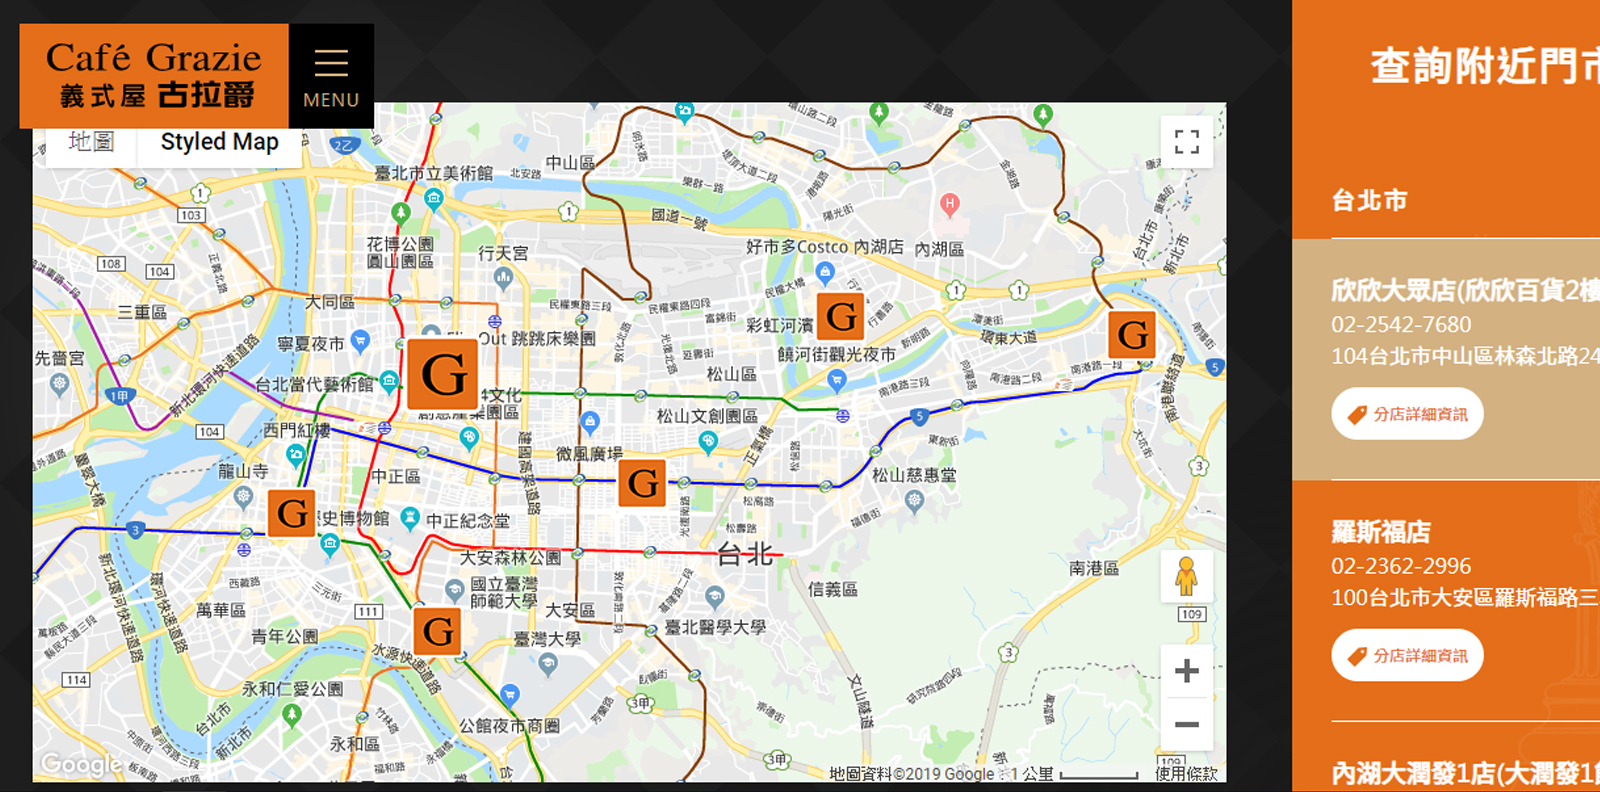This screenshot has height=792, width=1600.
Task: Select the G marker near 臺灣大學
Action: pos(437,632)
